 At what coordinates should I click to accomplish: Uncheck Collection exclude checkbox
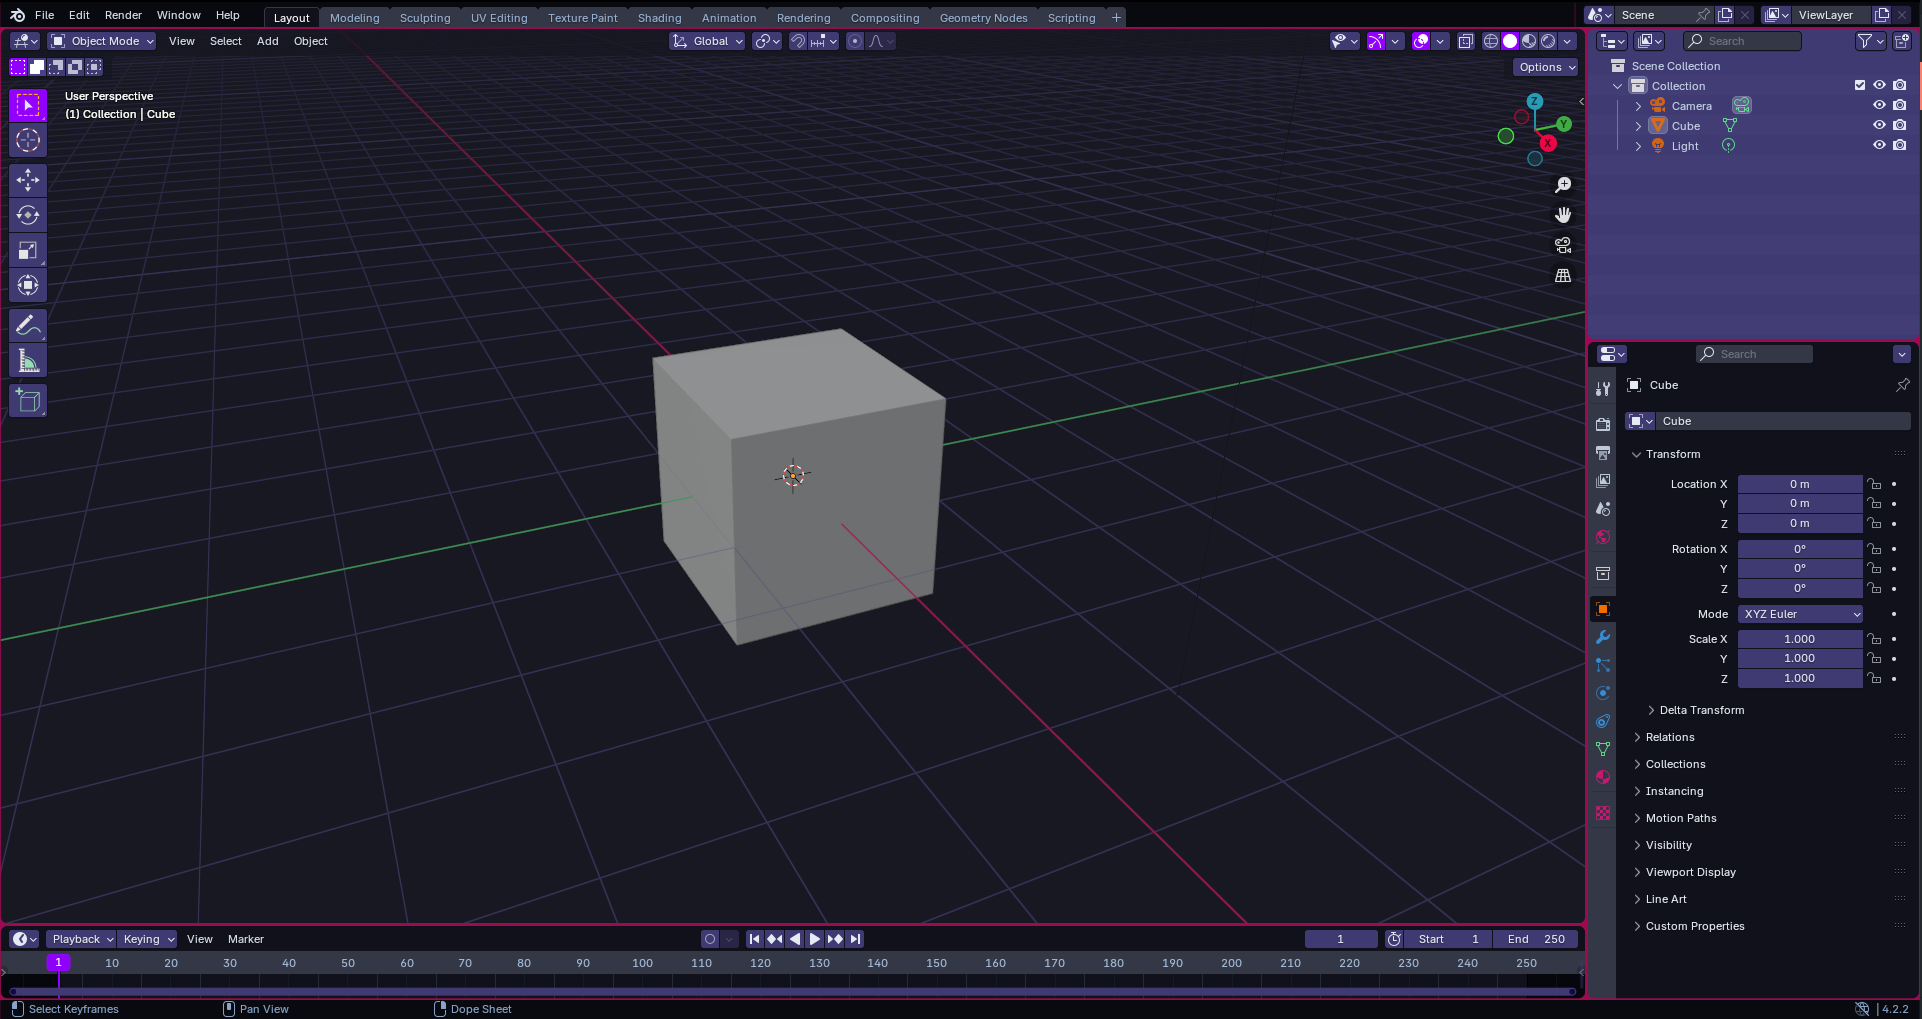click(x=1860, y=85)
